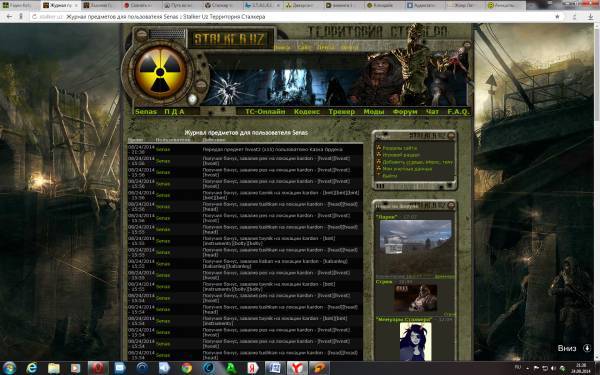Click the radiation symbol site emblem
The height and width of the screenshot is (375, 600).
pyautogui.click(x=160, y=72)
